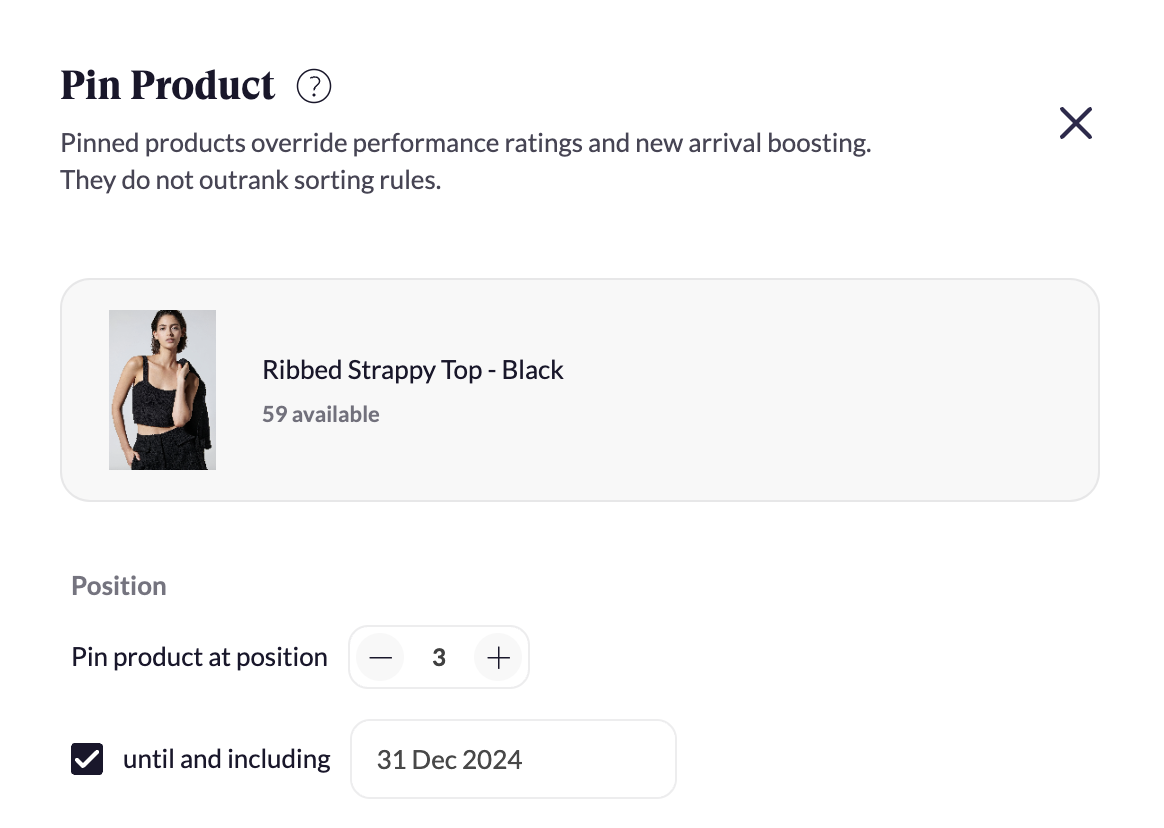1164x828 pixels.
Task: Open the help icon beside Pin Product
Action: click(314, 86)
